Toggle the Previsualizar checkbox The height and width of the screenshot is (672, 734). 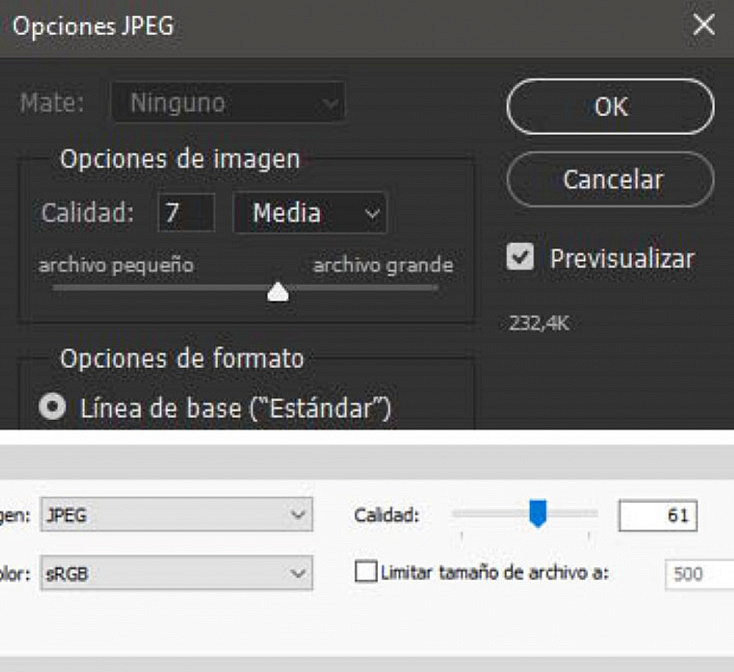pos(520,257)
